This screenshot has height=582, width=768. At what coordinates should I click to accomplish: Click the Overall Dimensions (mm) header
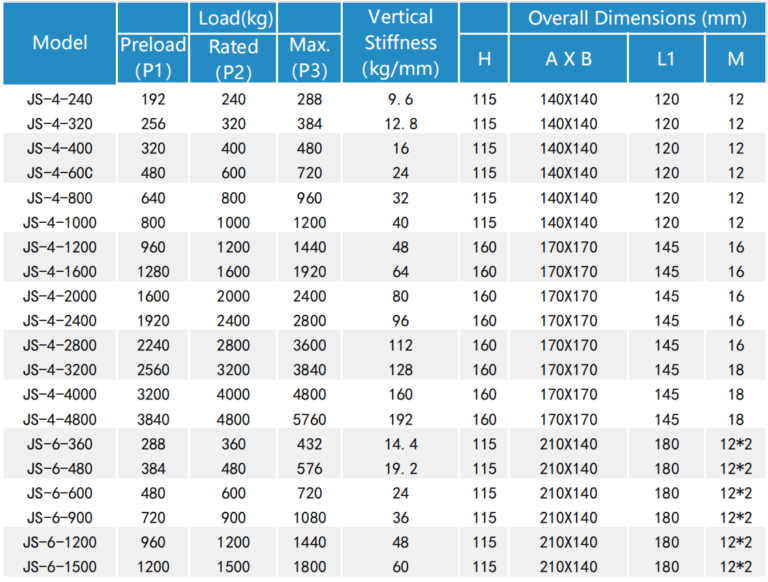click(x=637, y=18)
